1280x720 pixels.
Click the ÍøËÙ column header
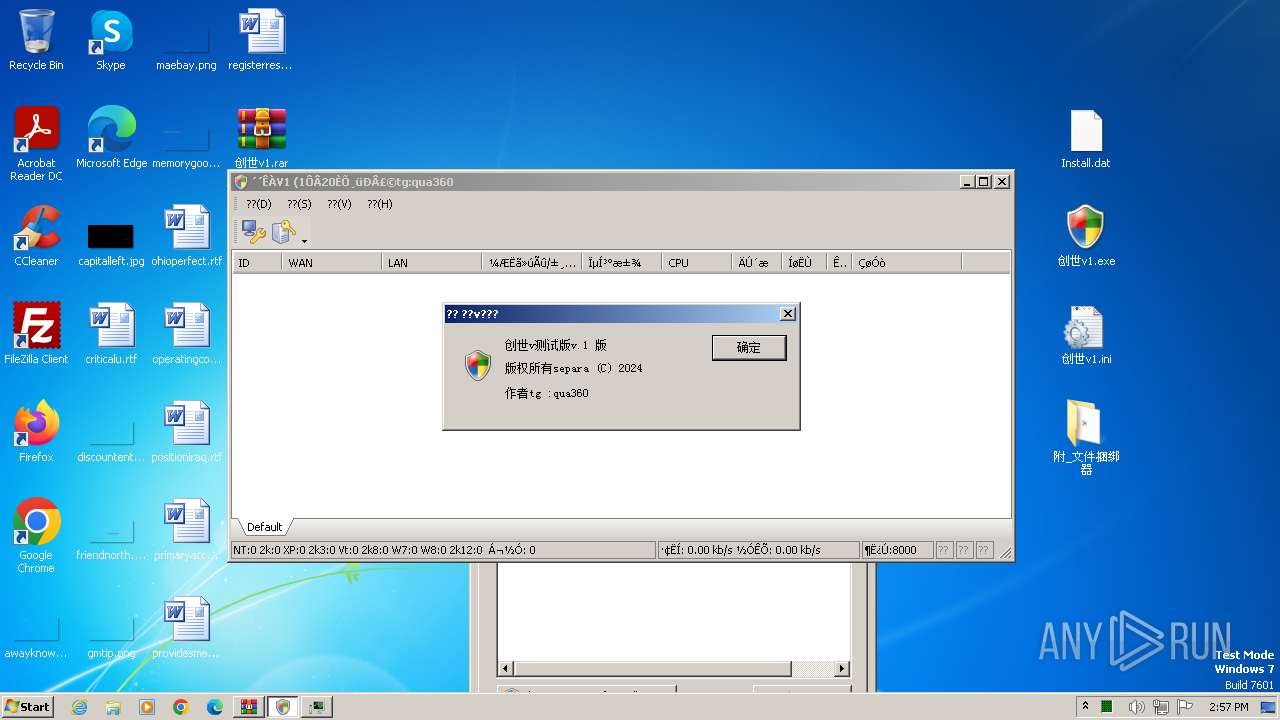[x=804, y=263]
